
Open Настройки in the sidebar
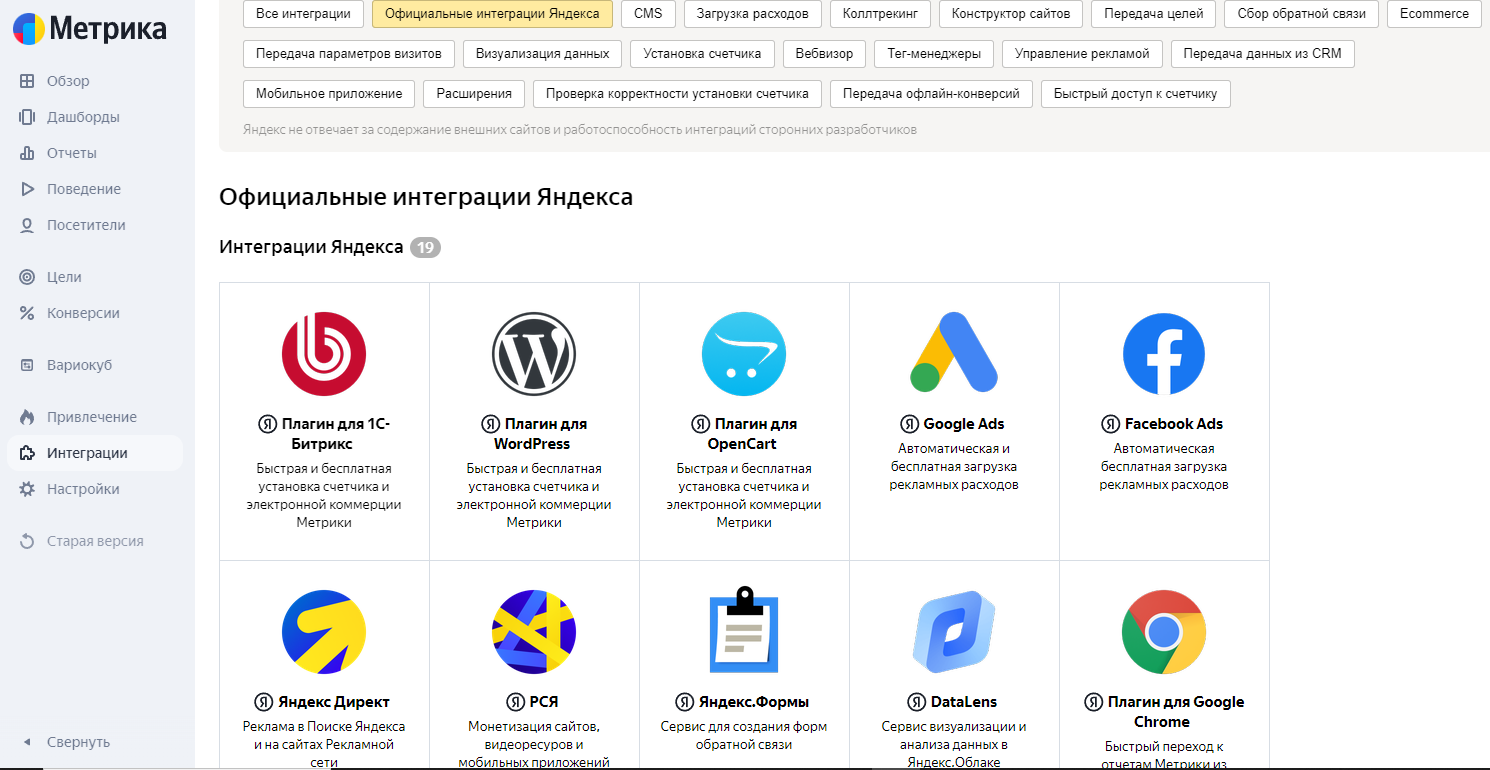[83, 489]
